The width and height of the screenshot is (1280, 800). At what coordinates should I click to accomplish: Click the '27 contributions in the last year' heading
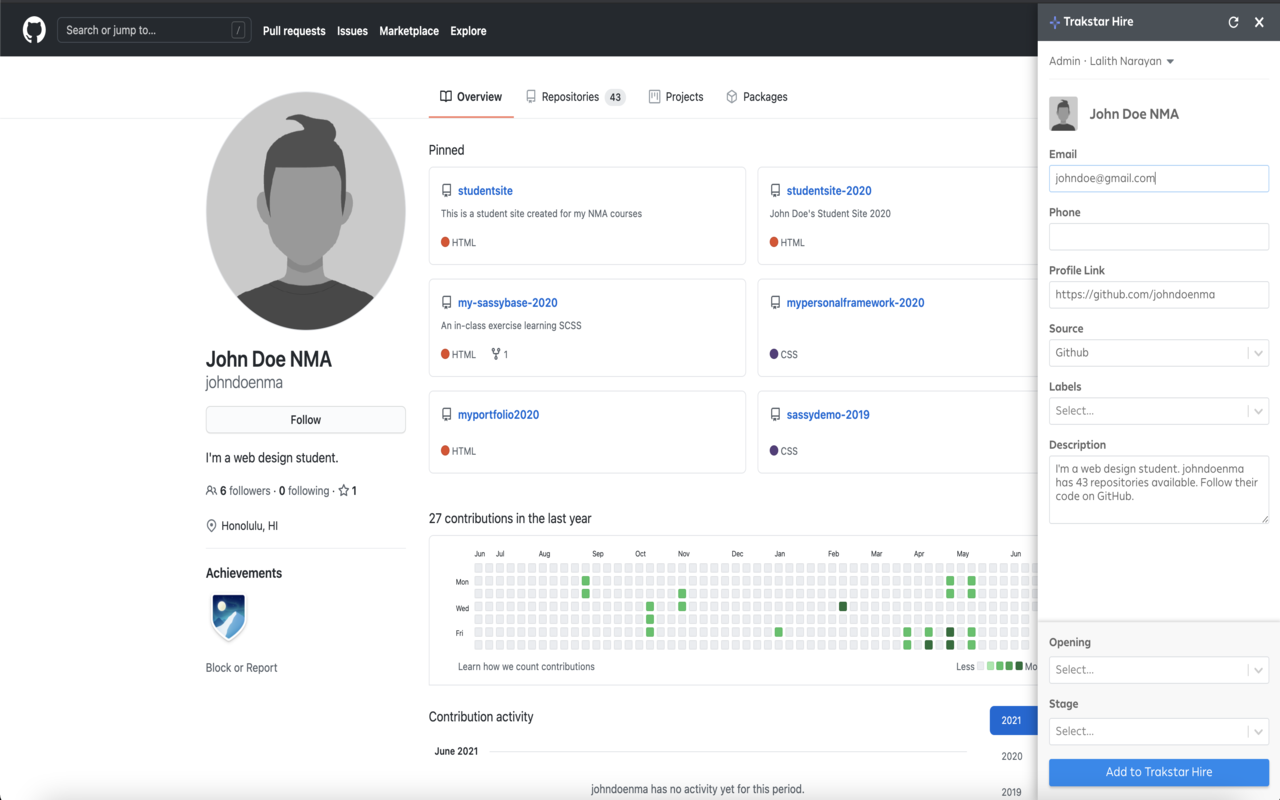[x=510, y=519]
